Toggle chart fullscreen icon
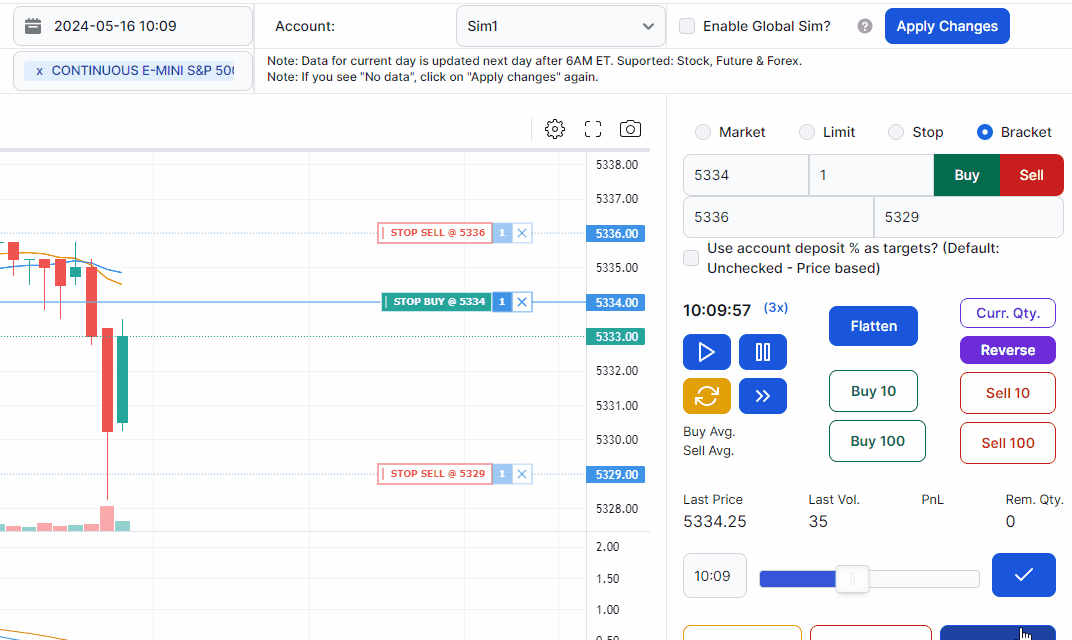The image size is (1072, 640). coord(593,129)
